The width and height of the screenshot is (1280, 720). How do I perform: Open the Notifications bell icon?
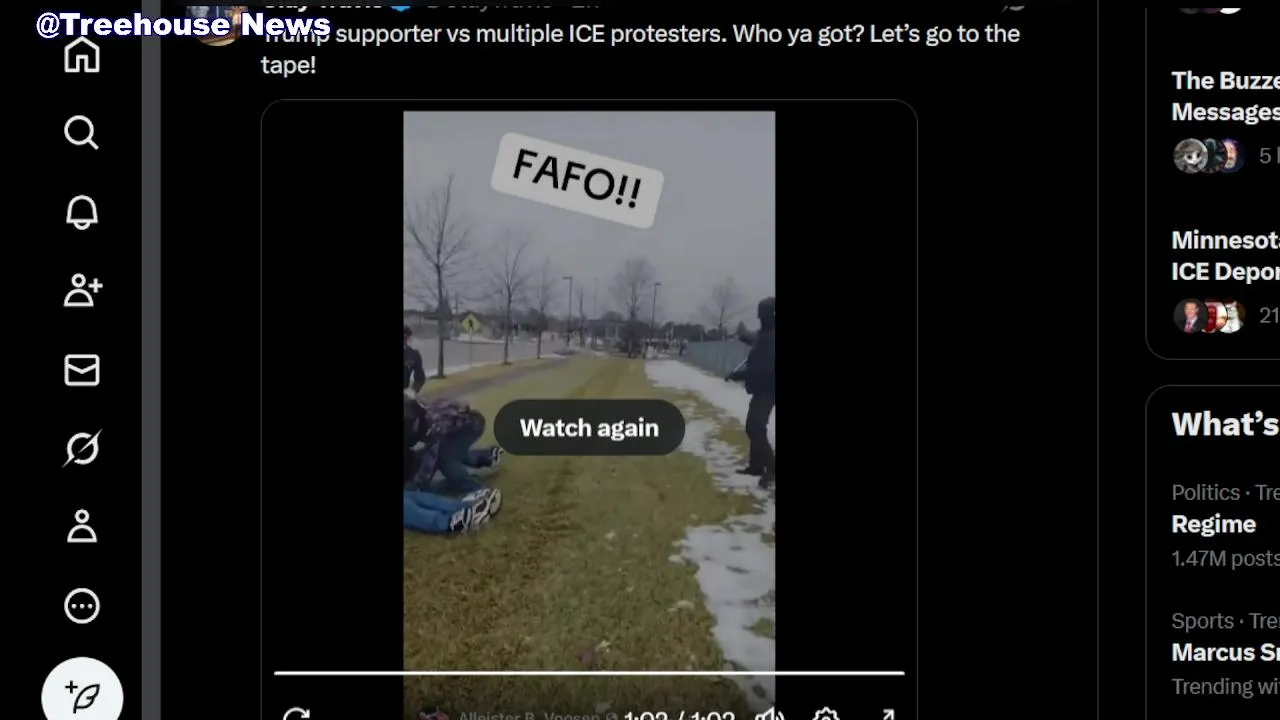pyautogui.click(x=82, y=211)
